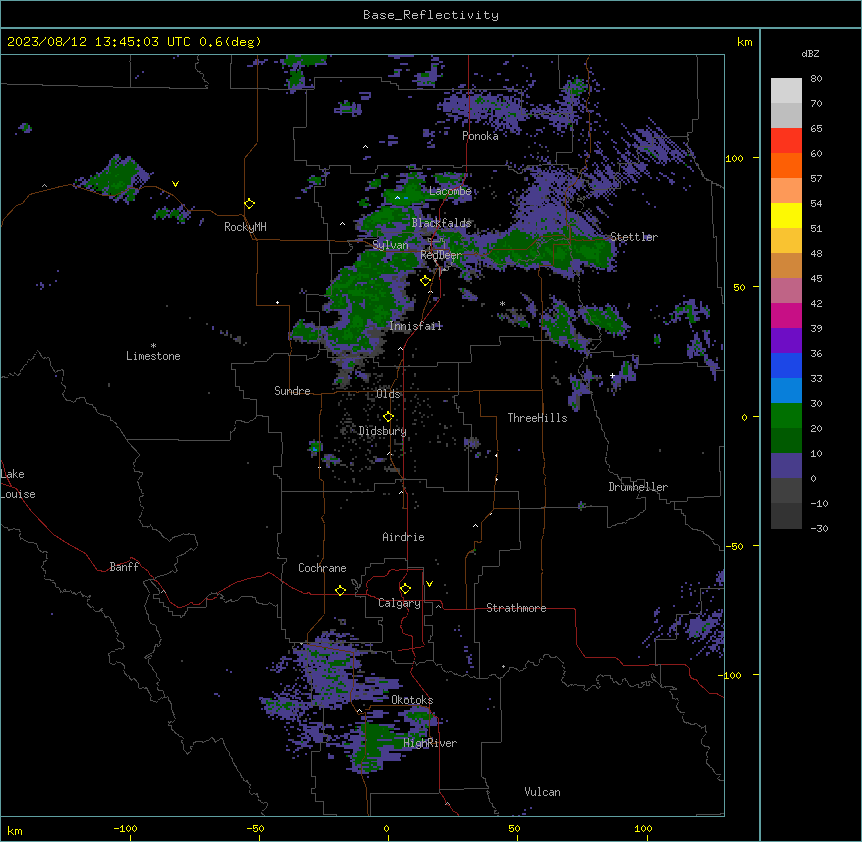Image resolution: width=862 pixels, height=842 pixels.
Task: Click the yellow marker between Olds and Didsbury
Action: pyautogui.click(x=388, y=417)
